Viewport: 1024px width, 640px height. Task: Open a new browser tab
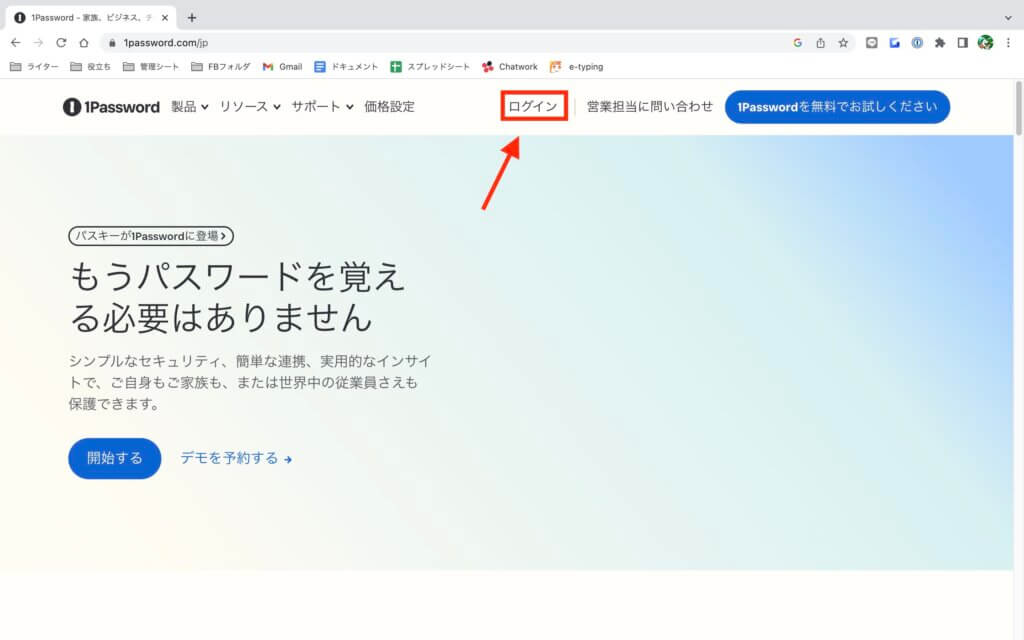point(191,18)
